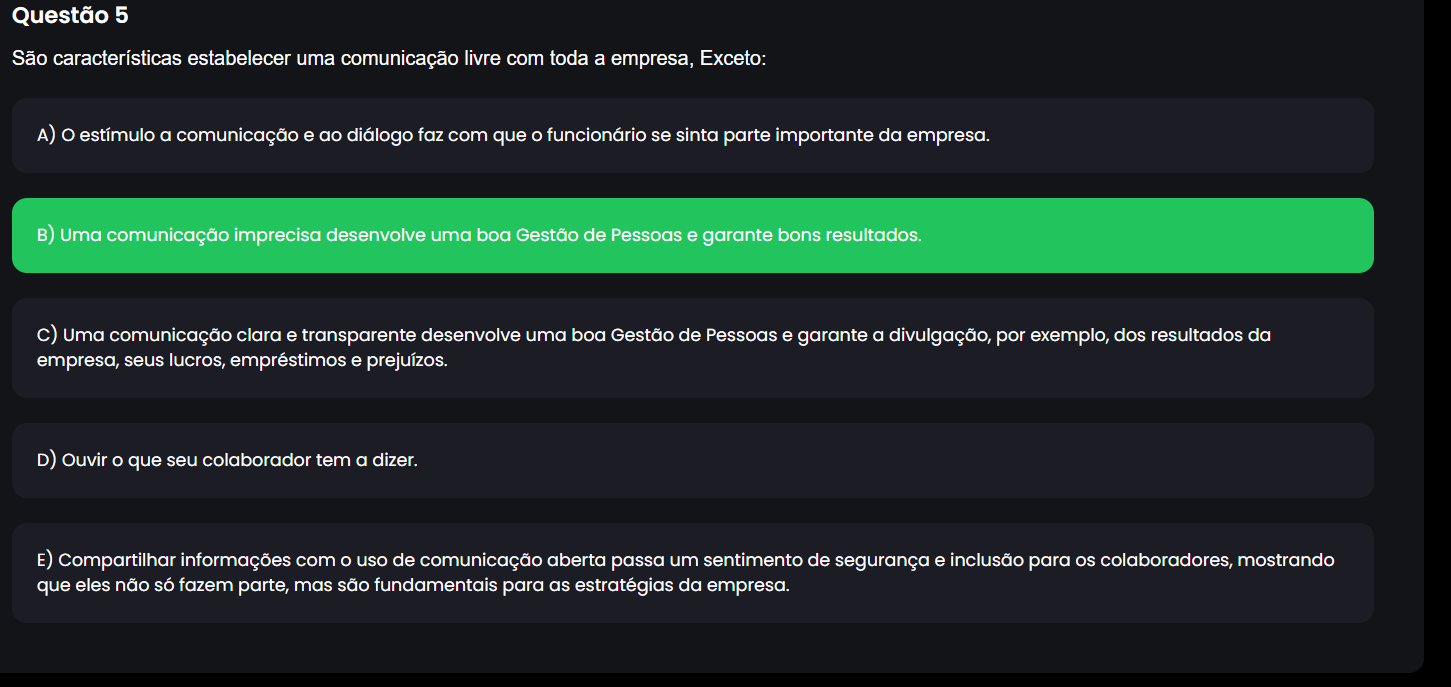Click the word "Exceto:" in the question

coord(733,58)
